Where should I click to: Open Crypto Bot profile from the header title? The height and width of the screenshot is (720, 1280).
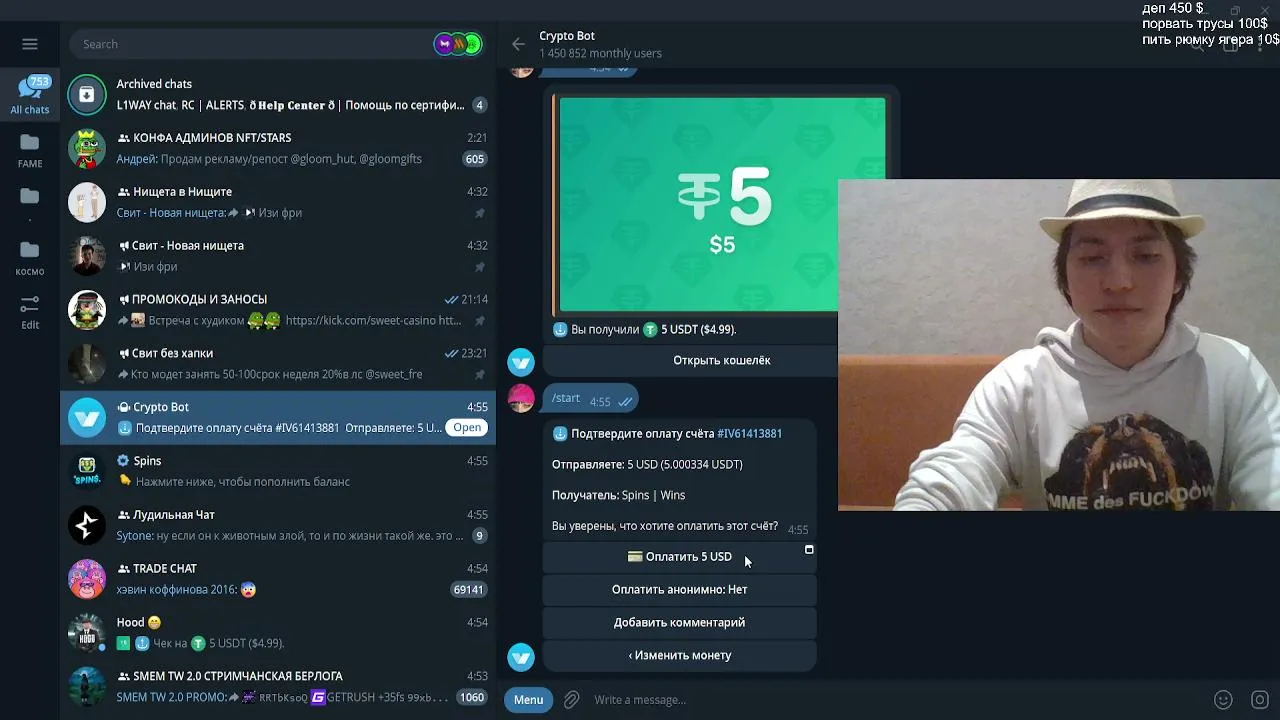point(567,36)
